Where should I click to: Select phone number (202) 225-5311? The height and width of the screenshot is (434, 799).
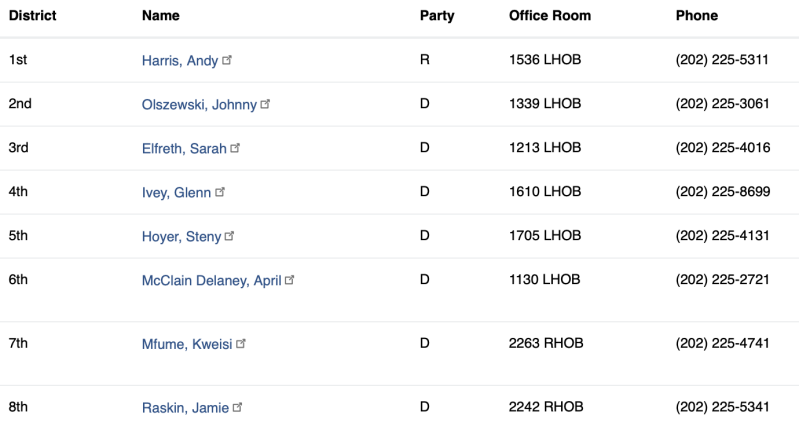coord(722,60)
